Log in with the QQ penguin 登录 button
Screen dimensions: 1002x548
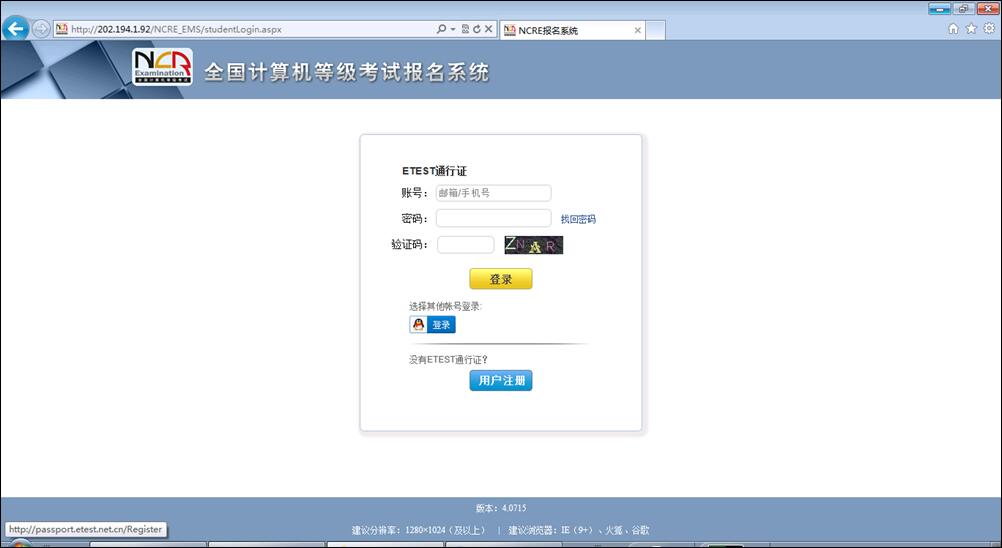[433, 324]
